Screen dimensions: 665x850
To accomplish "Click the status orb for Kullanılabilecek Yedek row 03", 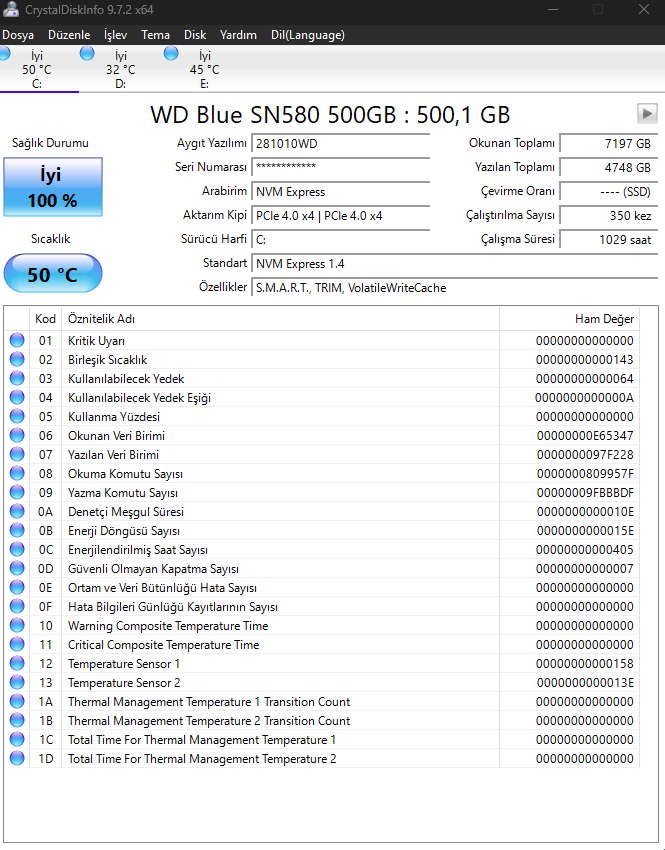I will [x=17, y=378].
